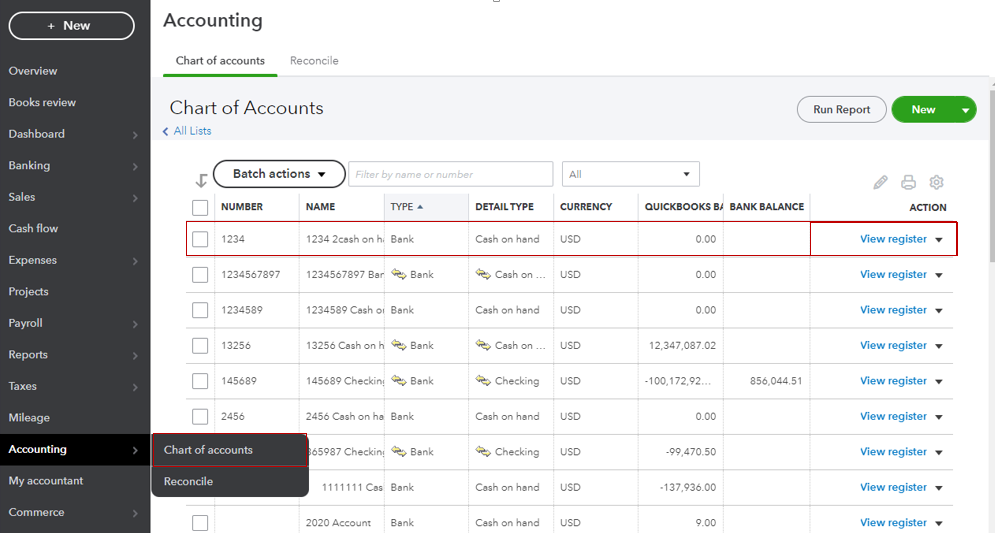The width and height of the screenshot is (995, 533).
Task: Open Accounting in the sidebar
Action: pyautogui.click(x=75, y=449)
